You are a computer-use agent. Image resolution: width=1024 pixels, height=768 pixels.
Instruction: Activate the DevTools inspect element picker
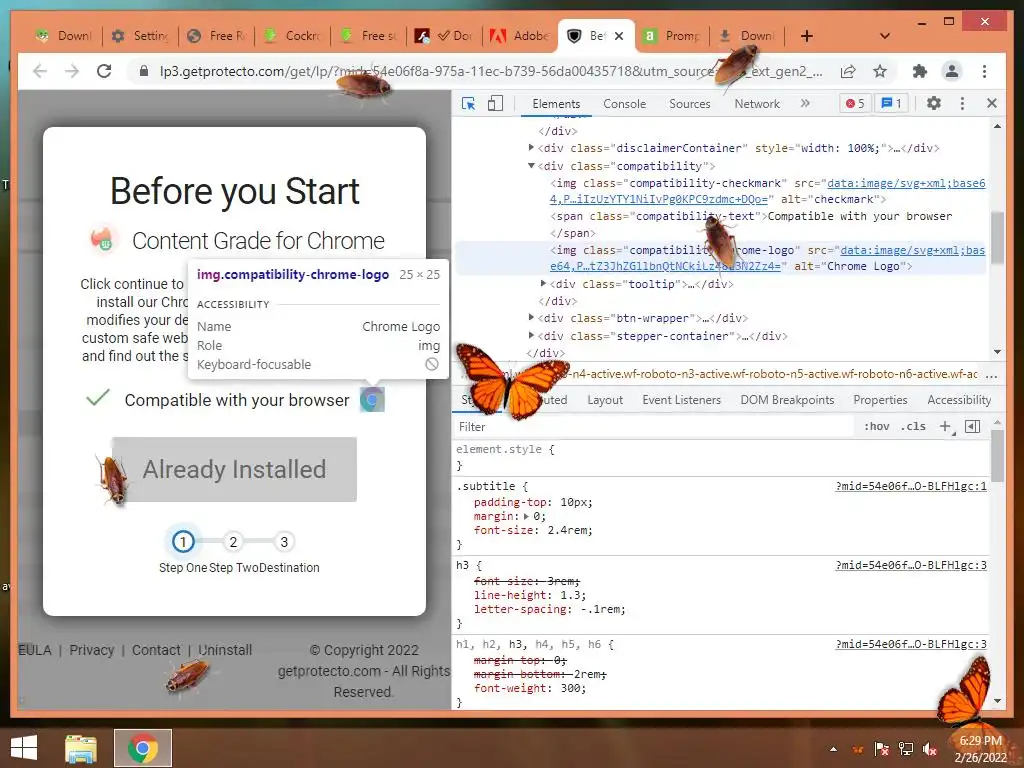pyautogui.click(x=468, y=103)
